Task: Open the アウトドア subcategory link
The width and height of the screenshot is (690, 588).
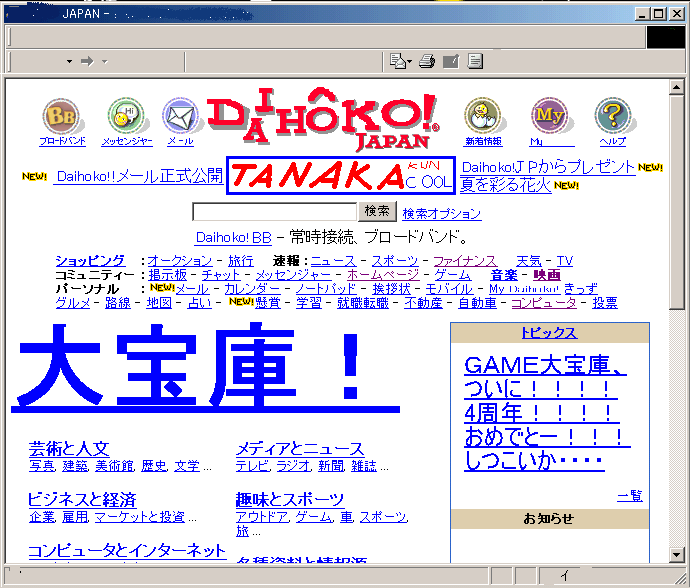Action: [x=262, y=517]
